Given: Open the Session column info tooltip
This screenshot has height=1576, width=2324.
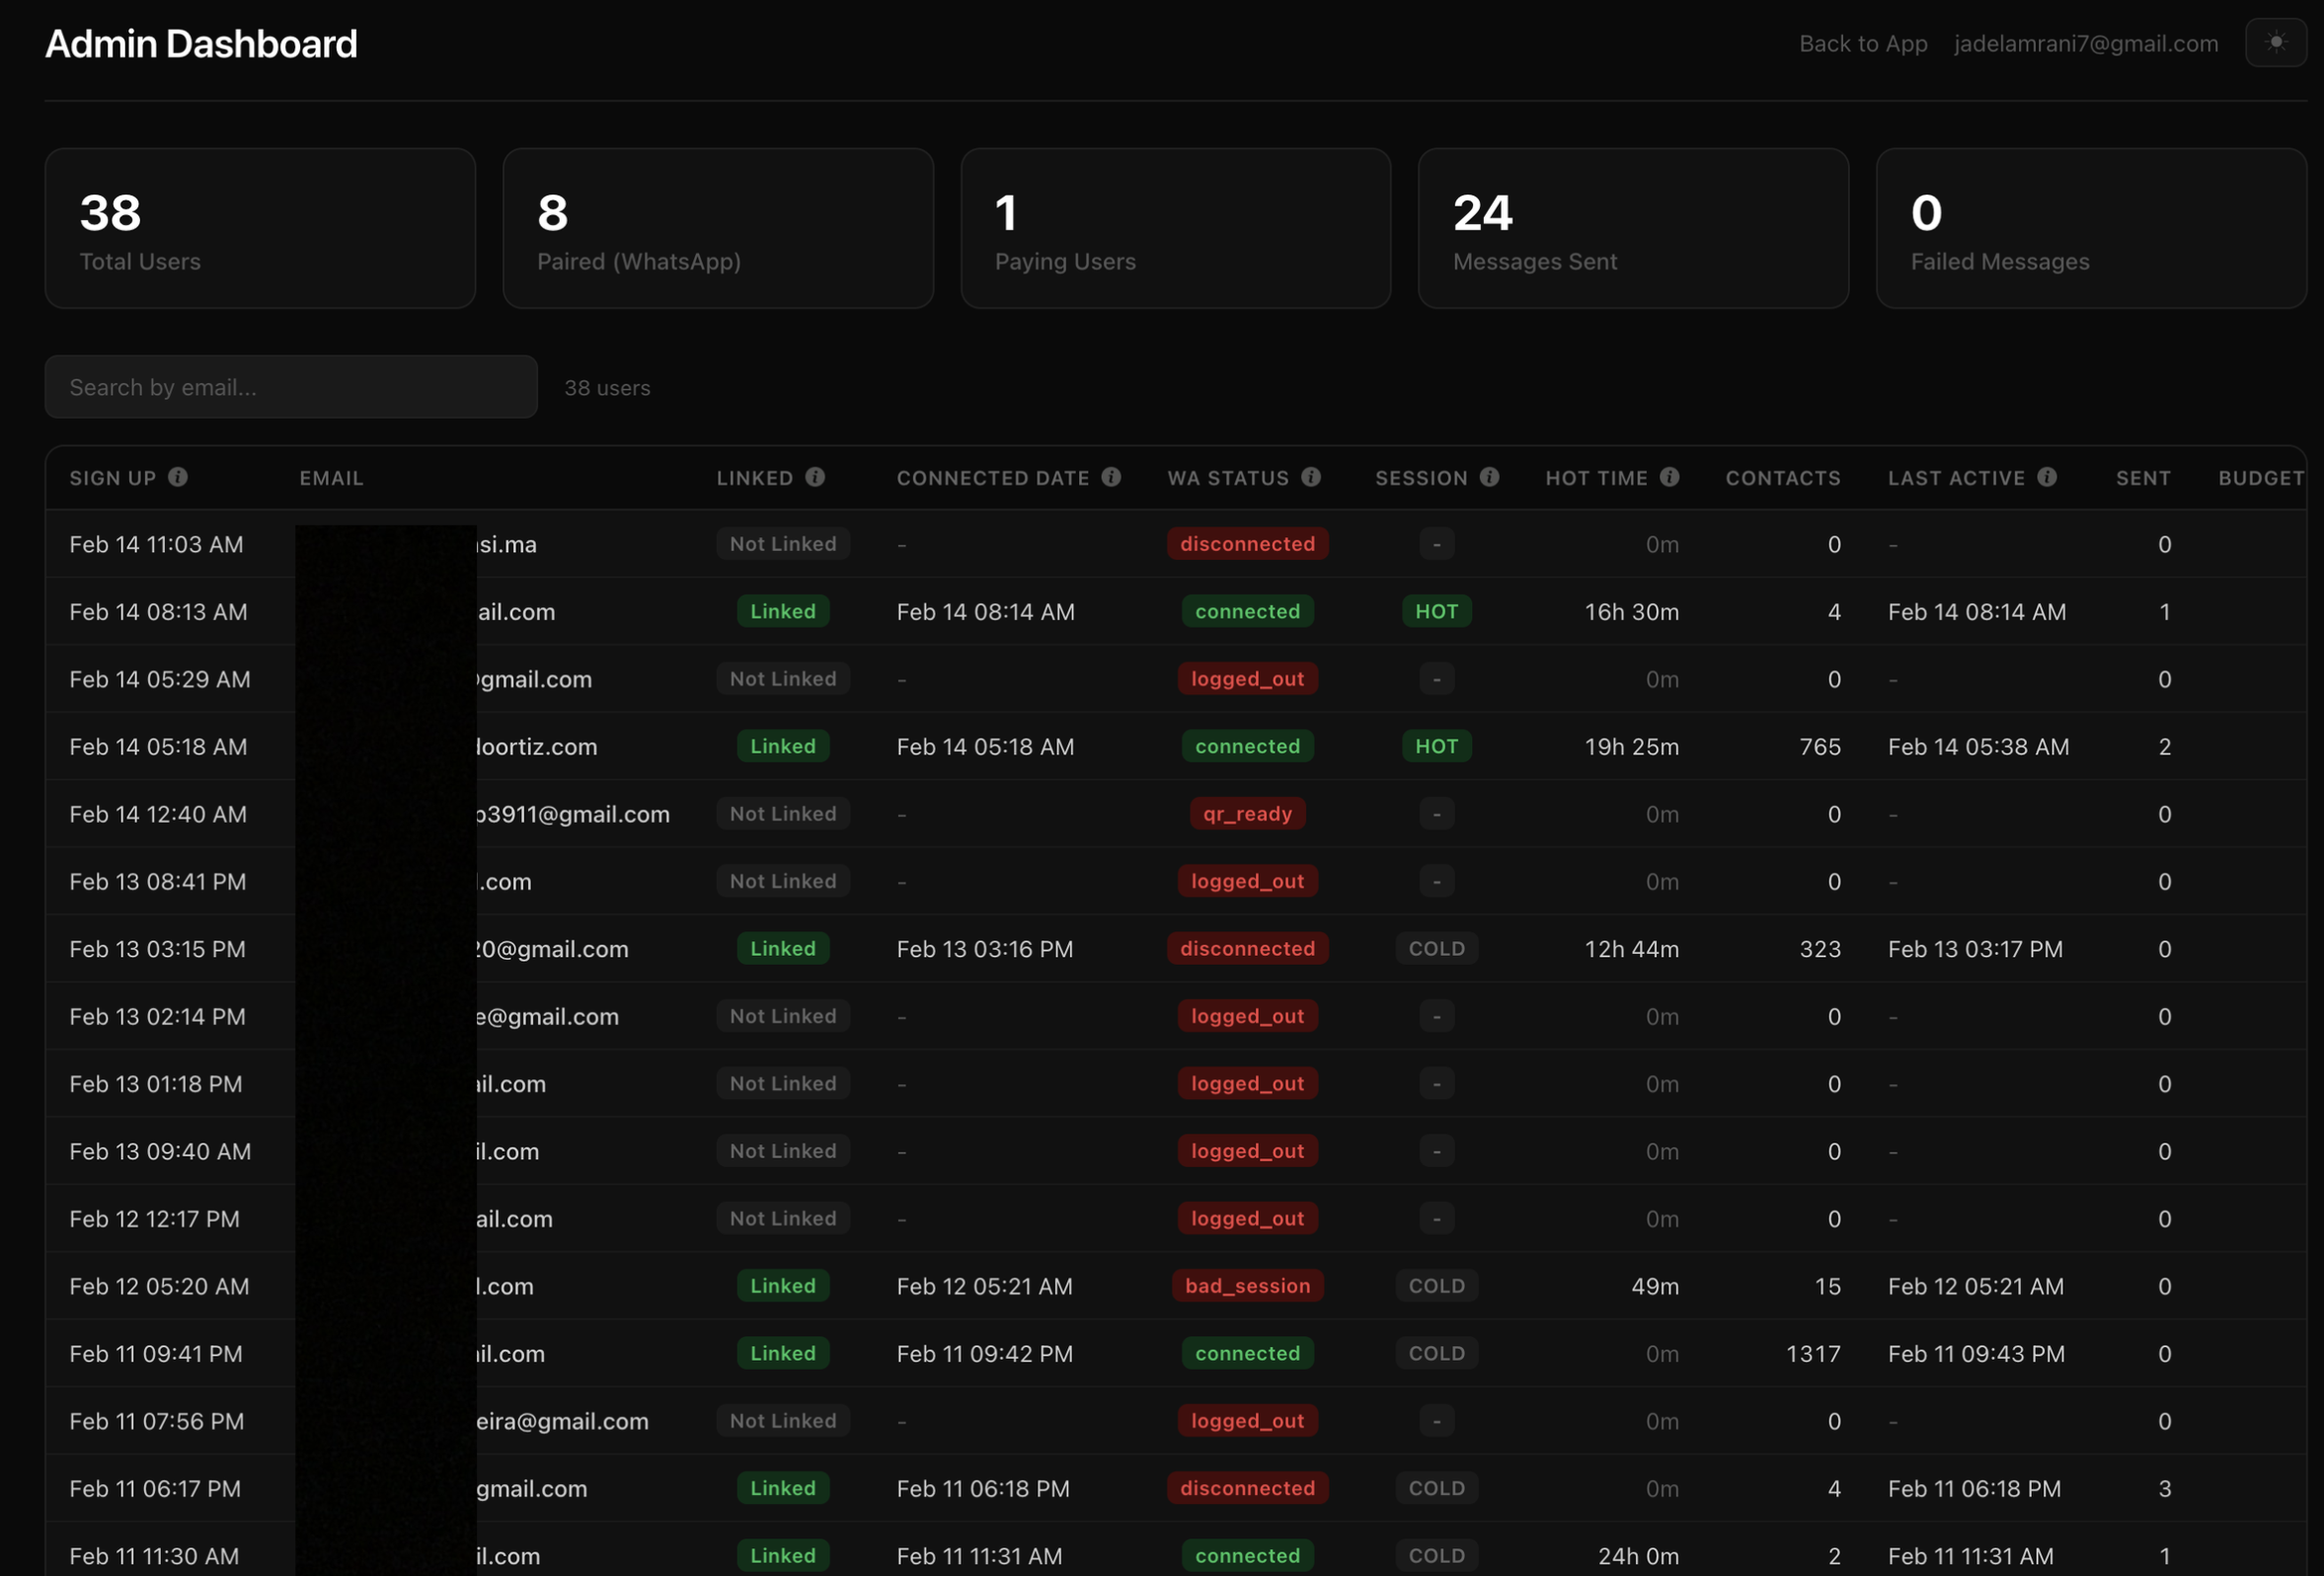Looking at the screenshot, I should pos(1488,477).
